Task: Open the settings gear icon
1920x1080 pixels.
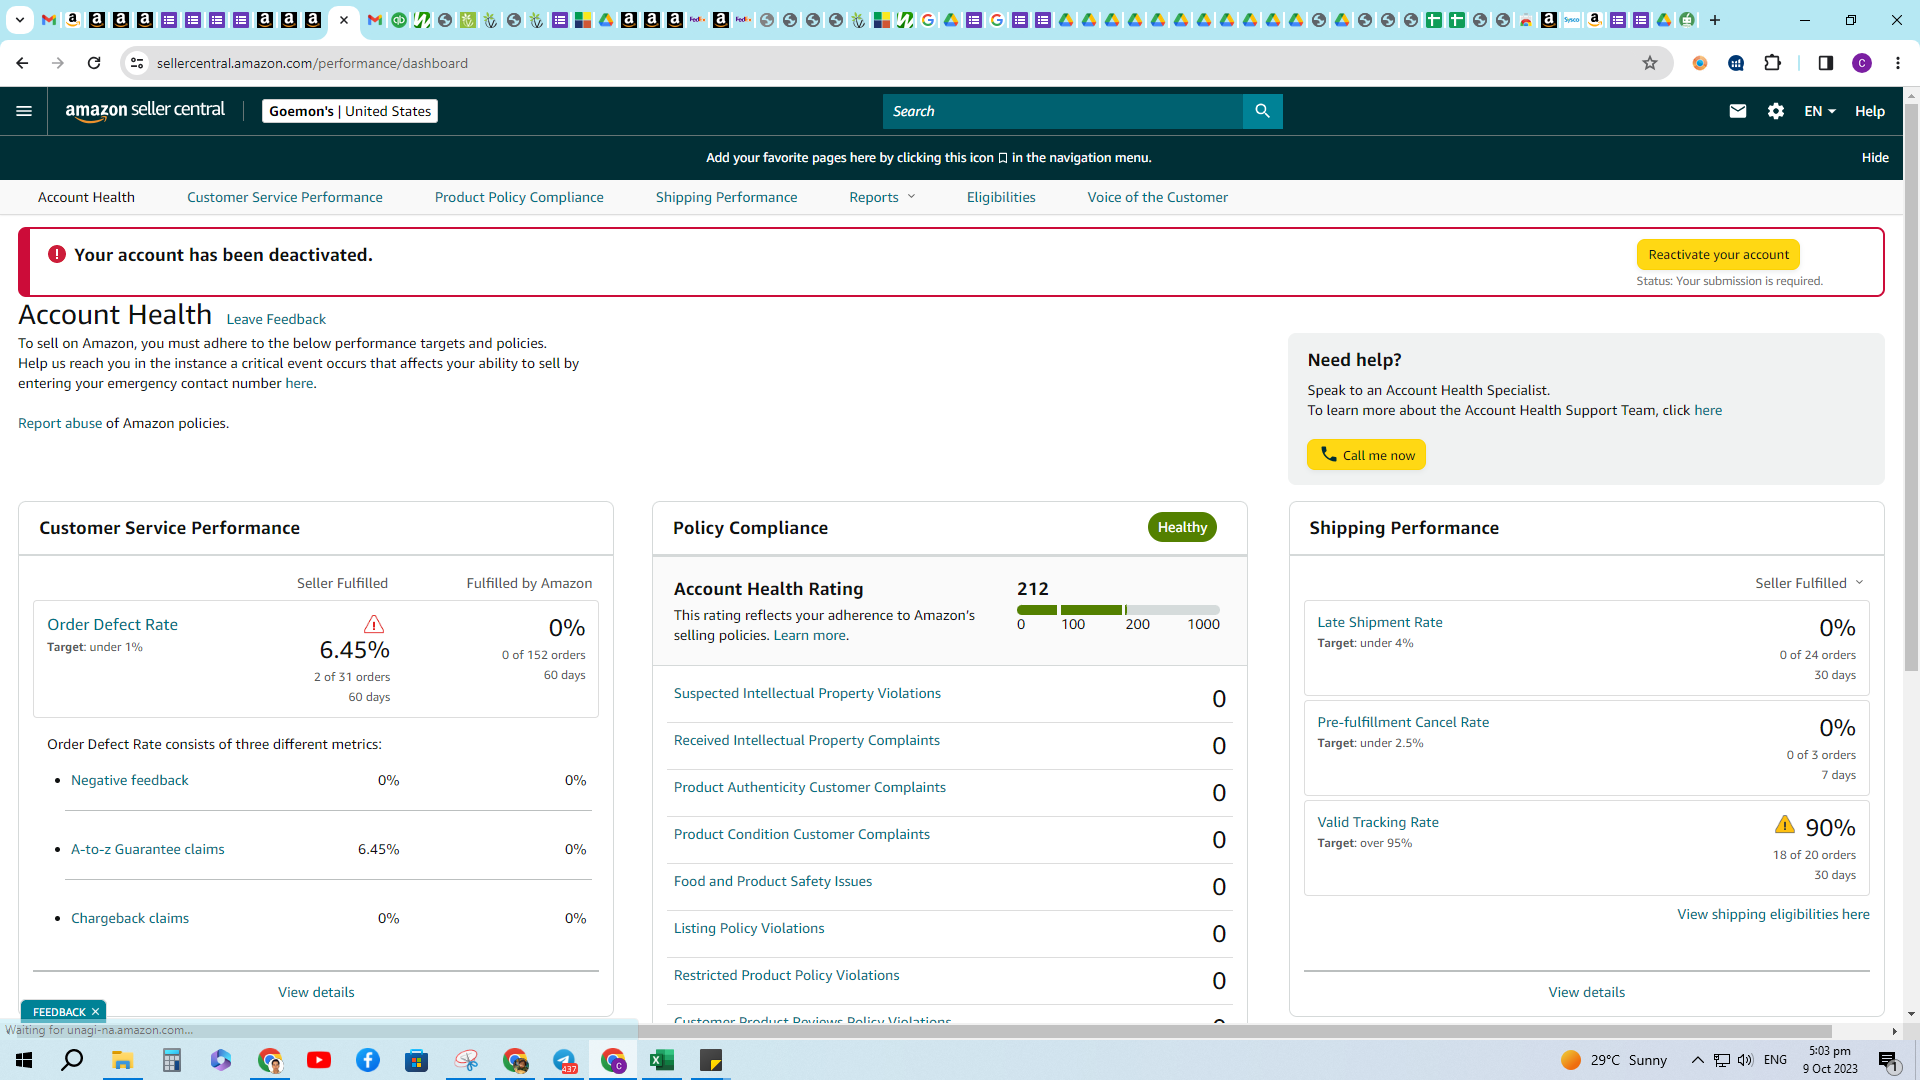Action: [x=1776, y=111]
